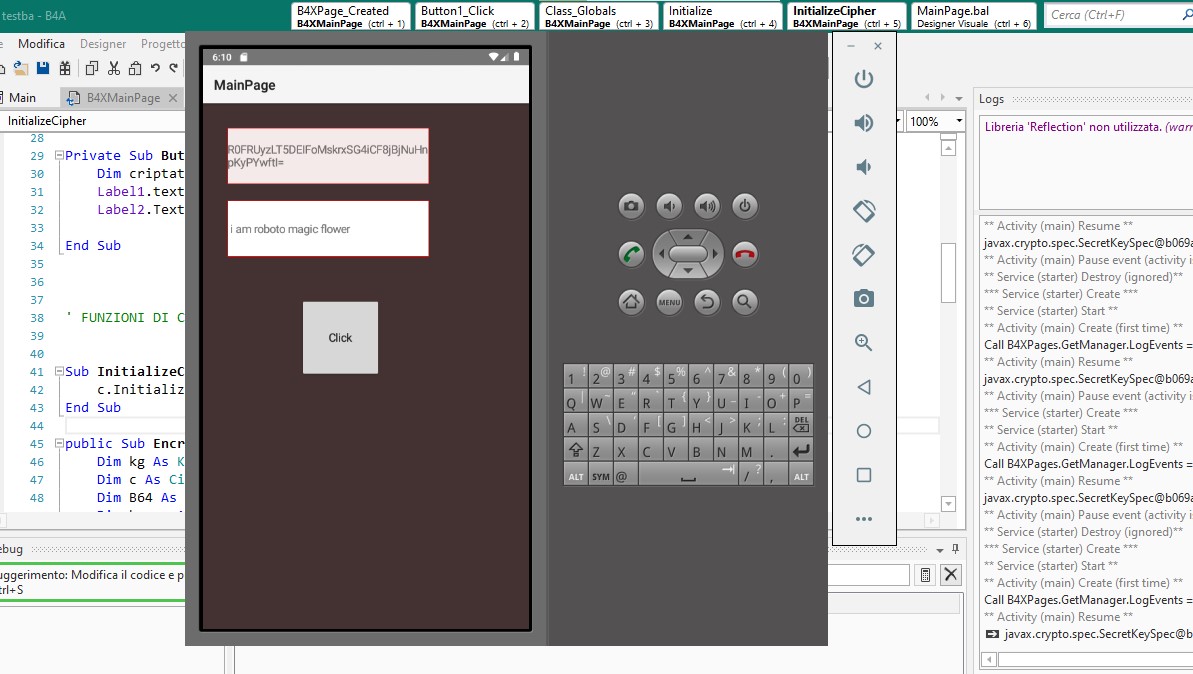The image size is (1193, 674).
Task: Open the Designer menu
Action: (103, 44)
